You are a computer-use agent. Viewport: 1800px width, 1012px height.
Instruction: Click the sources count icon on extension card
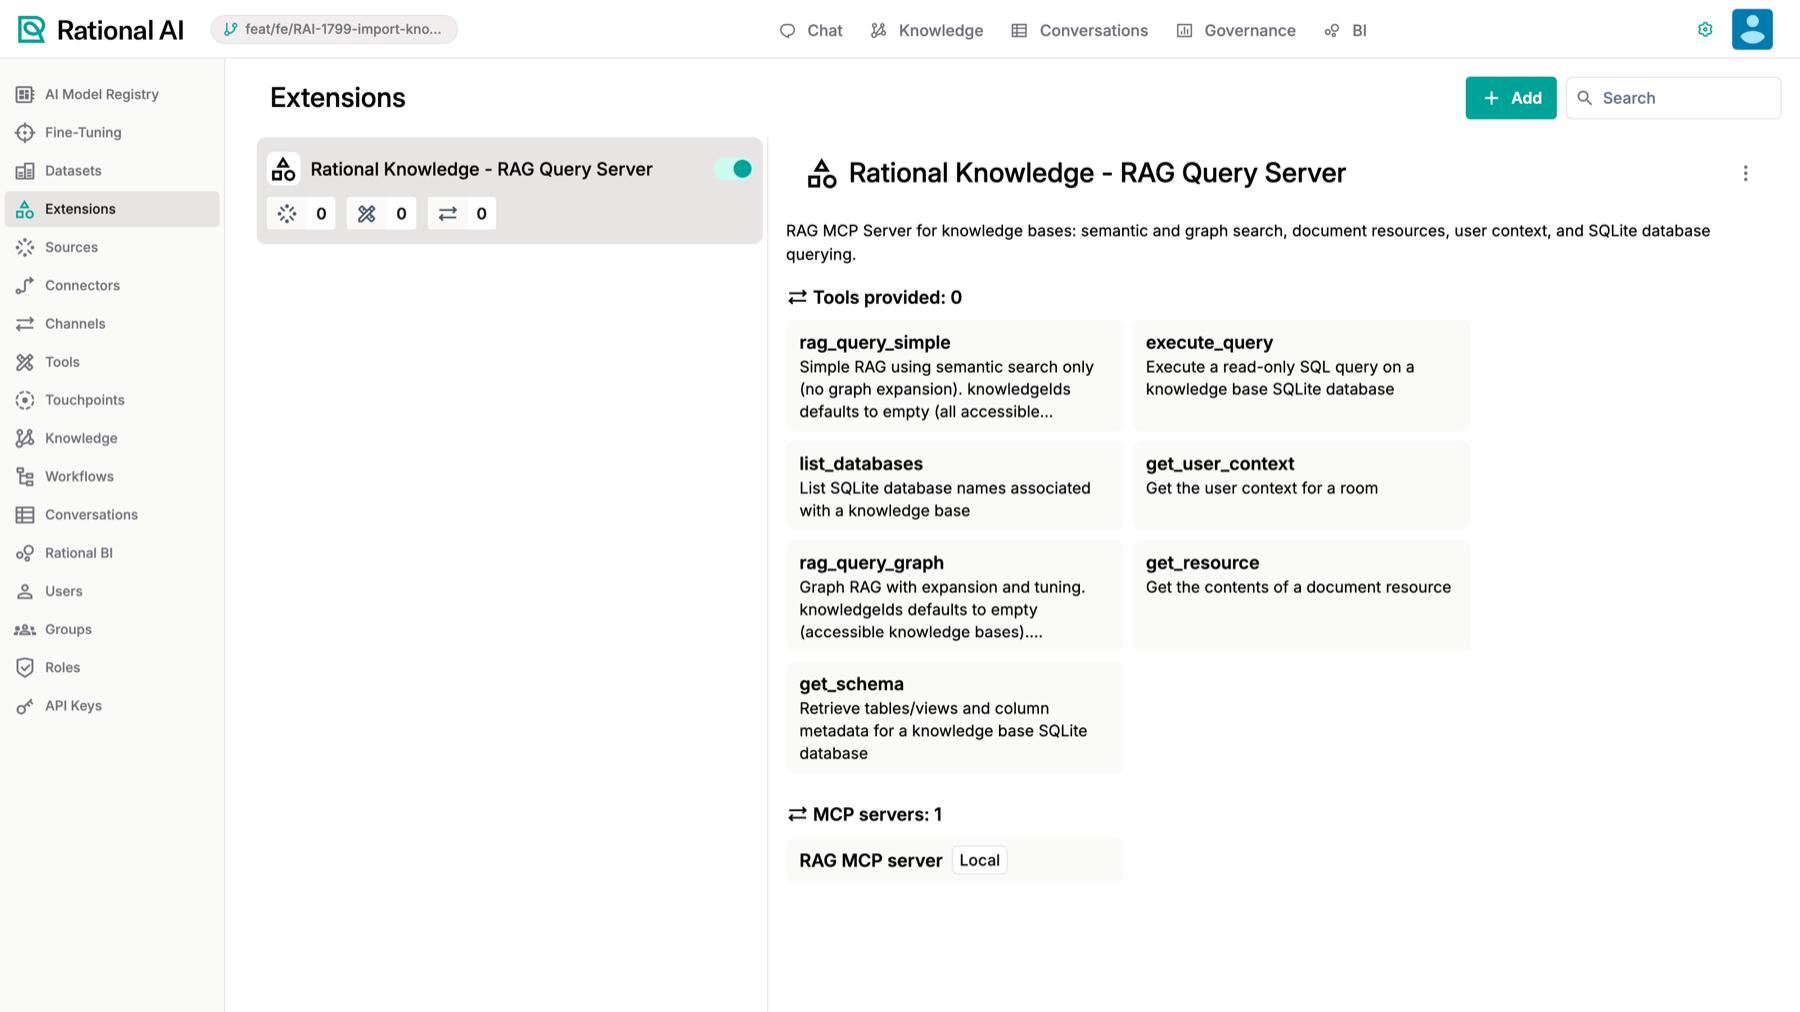[288, 213]
